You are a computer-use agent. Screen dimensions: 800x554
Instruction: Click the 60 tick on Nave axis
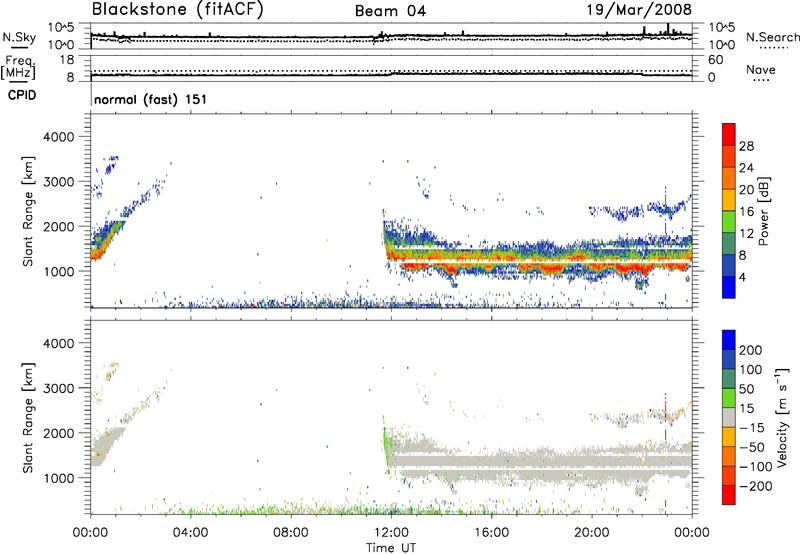coord(715,60)
